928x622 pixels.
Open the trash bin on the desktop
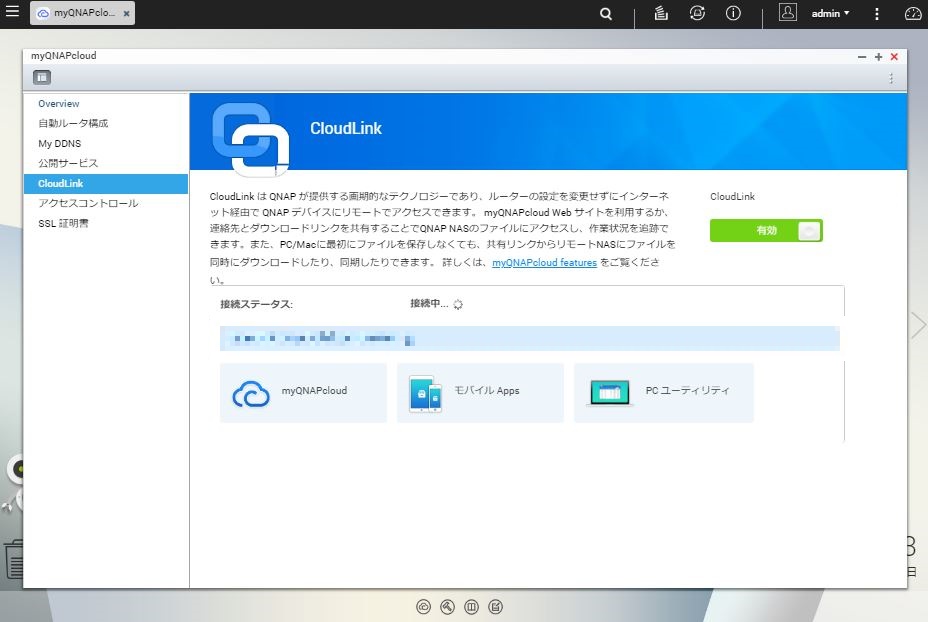(x=13, y=559)
